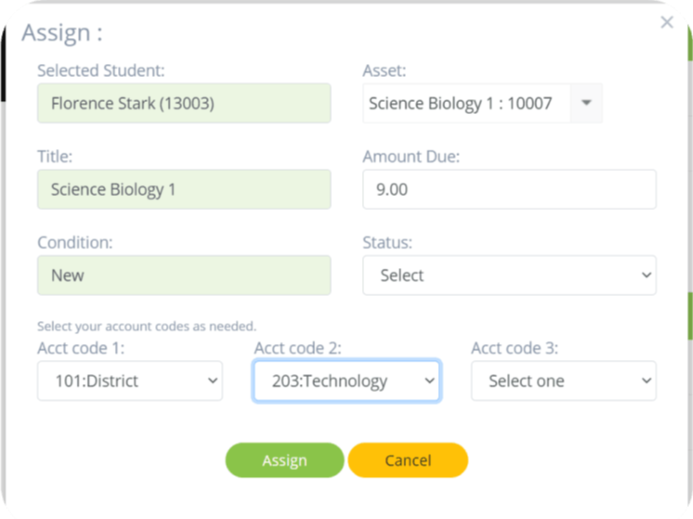The image size is (693, 519).
Task: Click the Title field Science Biology 1
Action: 184,189
